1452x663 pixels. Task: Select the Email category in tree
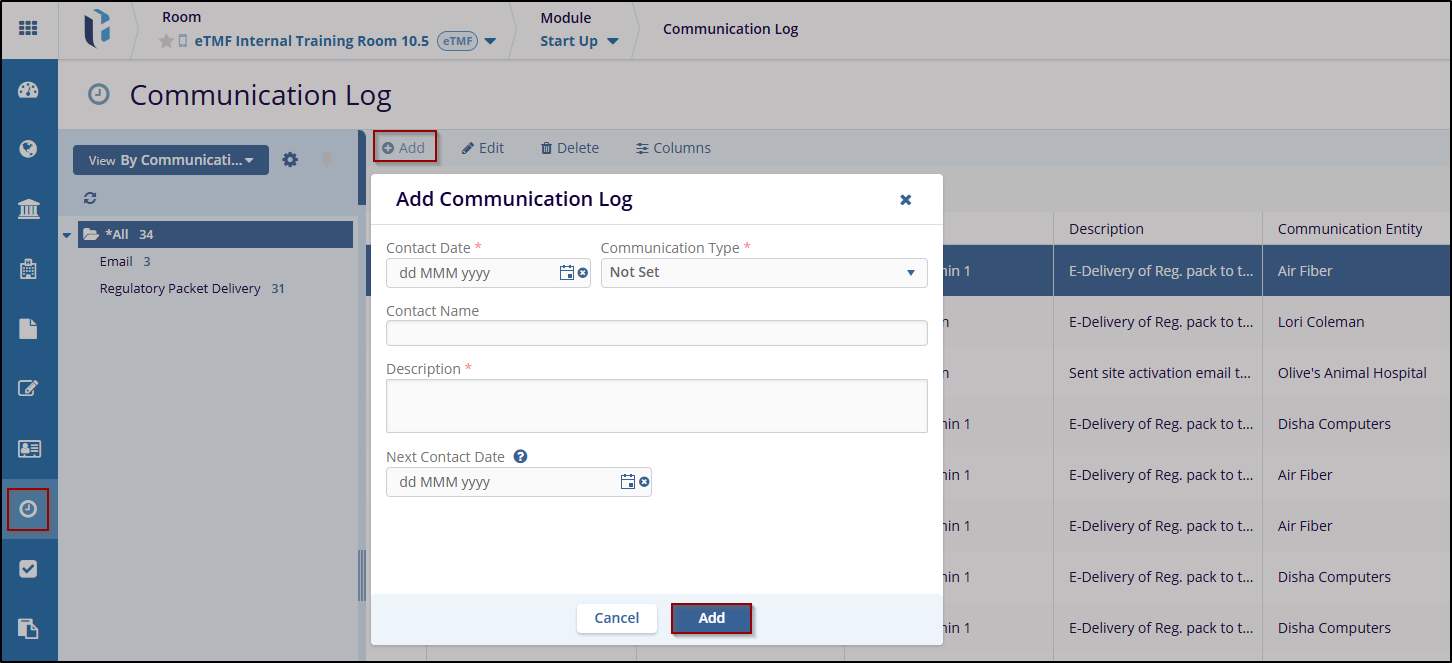116,262
